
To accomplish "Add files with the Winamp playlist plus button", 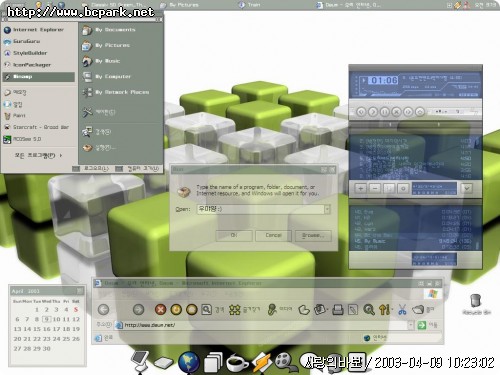I will pos(360,189).
